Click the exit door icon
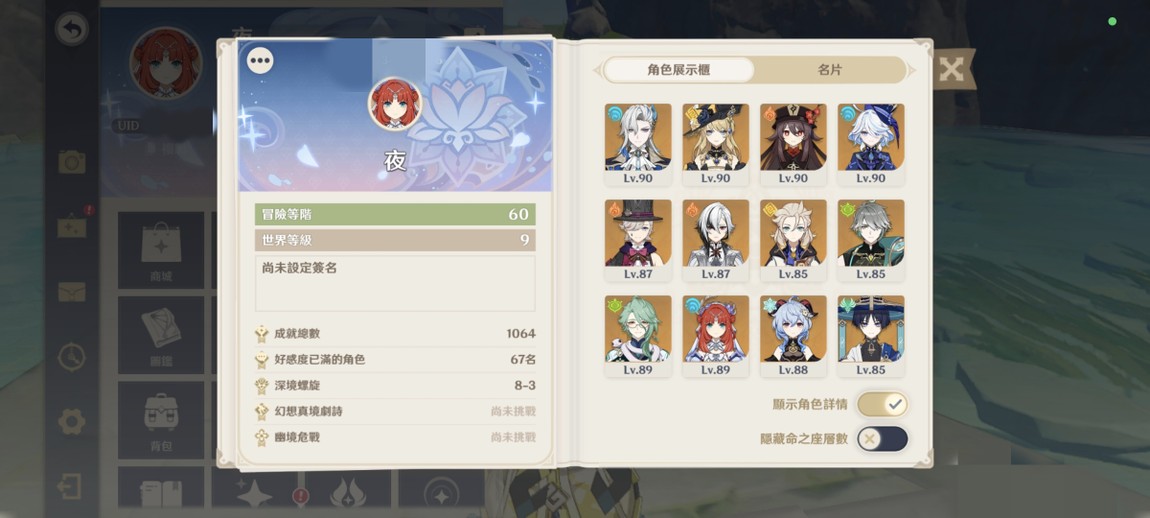1150x518 pixels. (x=70, y=486)
